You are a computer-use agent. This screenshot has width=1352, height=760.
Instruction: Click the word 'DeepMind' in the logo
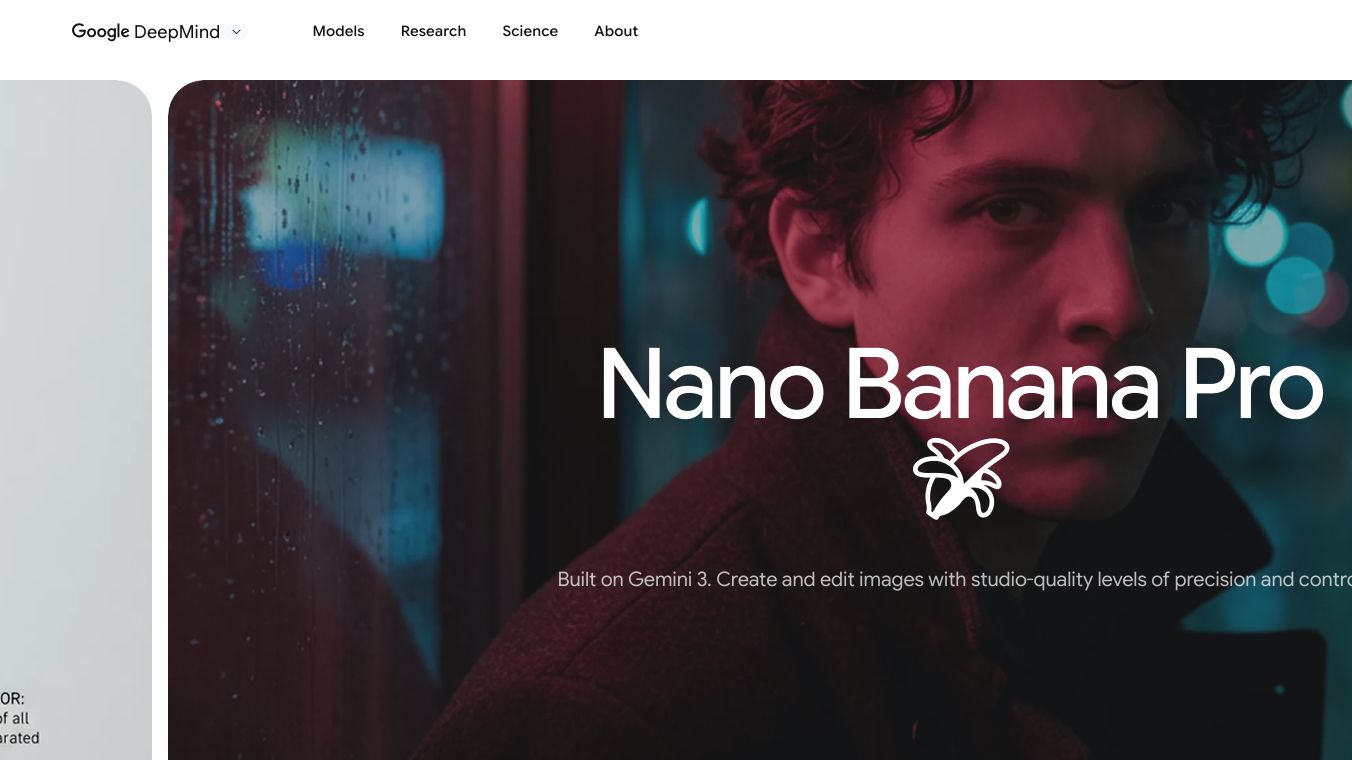tap(177, 32)
